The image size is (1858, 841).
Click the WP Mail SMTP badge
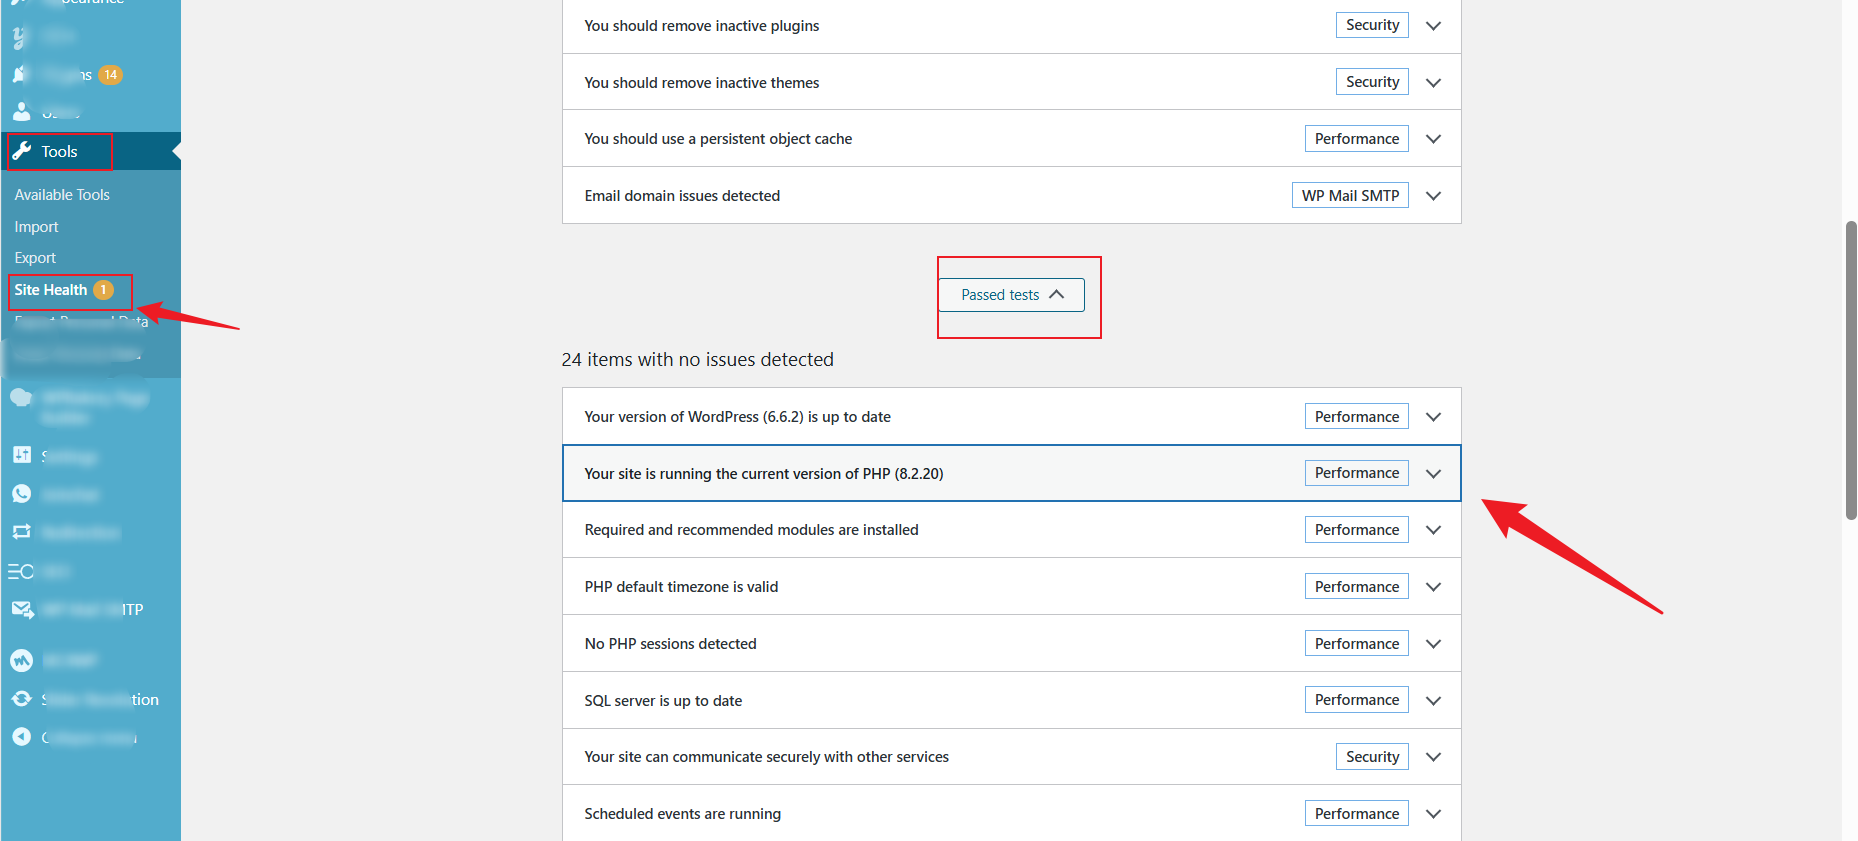point(1350,196)
